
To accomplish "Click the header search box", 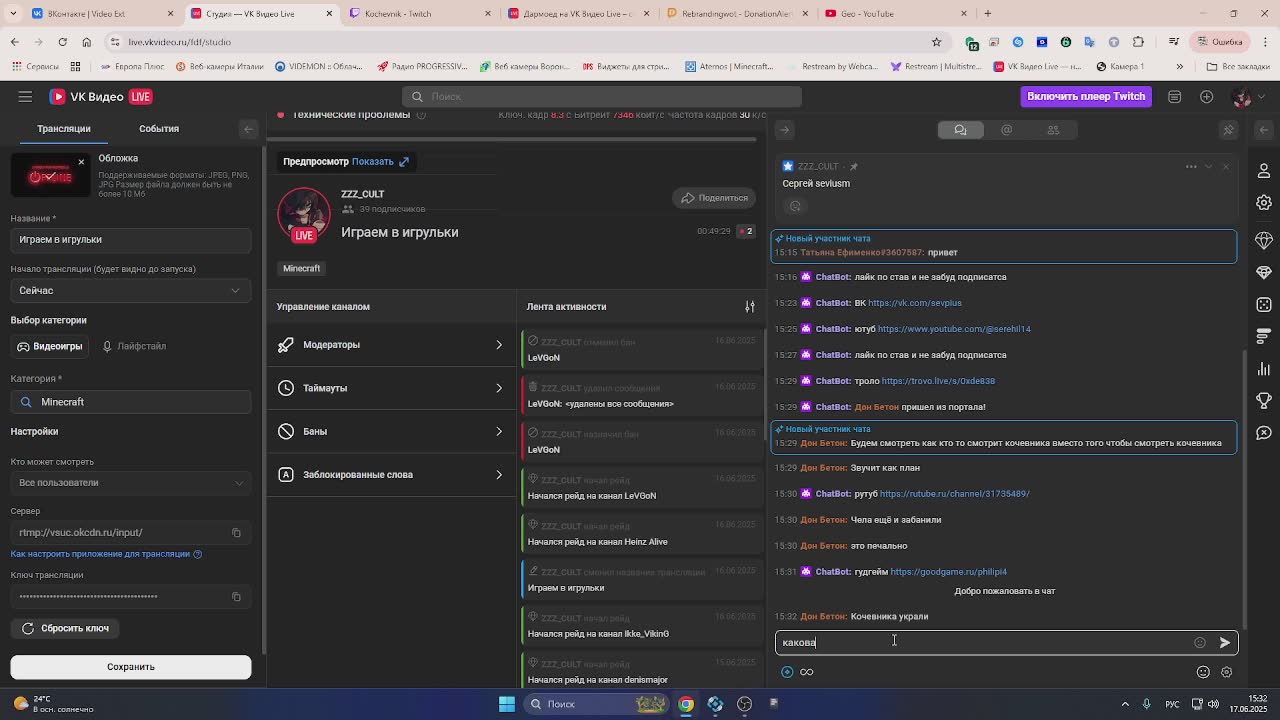I will (602, 96).
